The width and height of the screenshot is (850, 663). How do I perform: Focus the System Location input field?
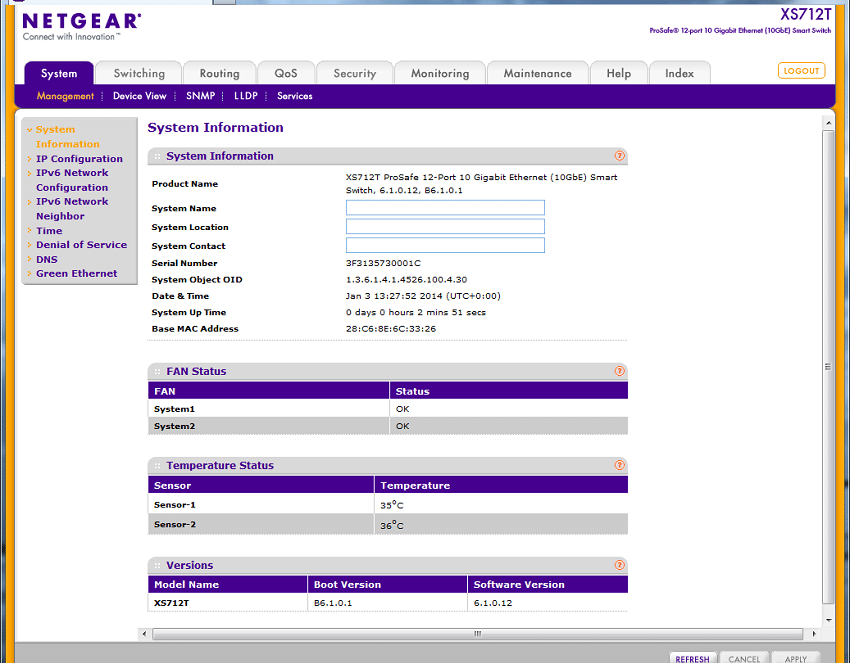(445, 227)
